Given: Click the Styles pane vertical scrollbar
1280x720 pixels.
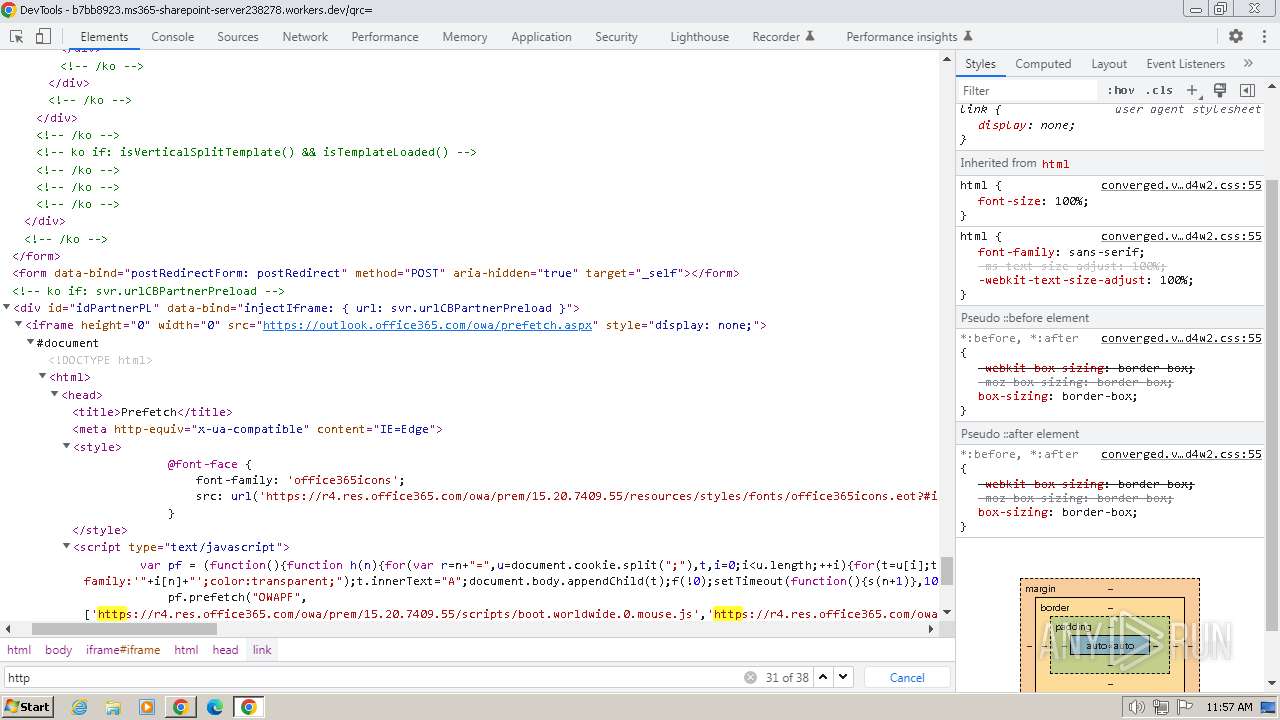Looking at the screenshot, I should click(x=1273, y=405).
